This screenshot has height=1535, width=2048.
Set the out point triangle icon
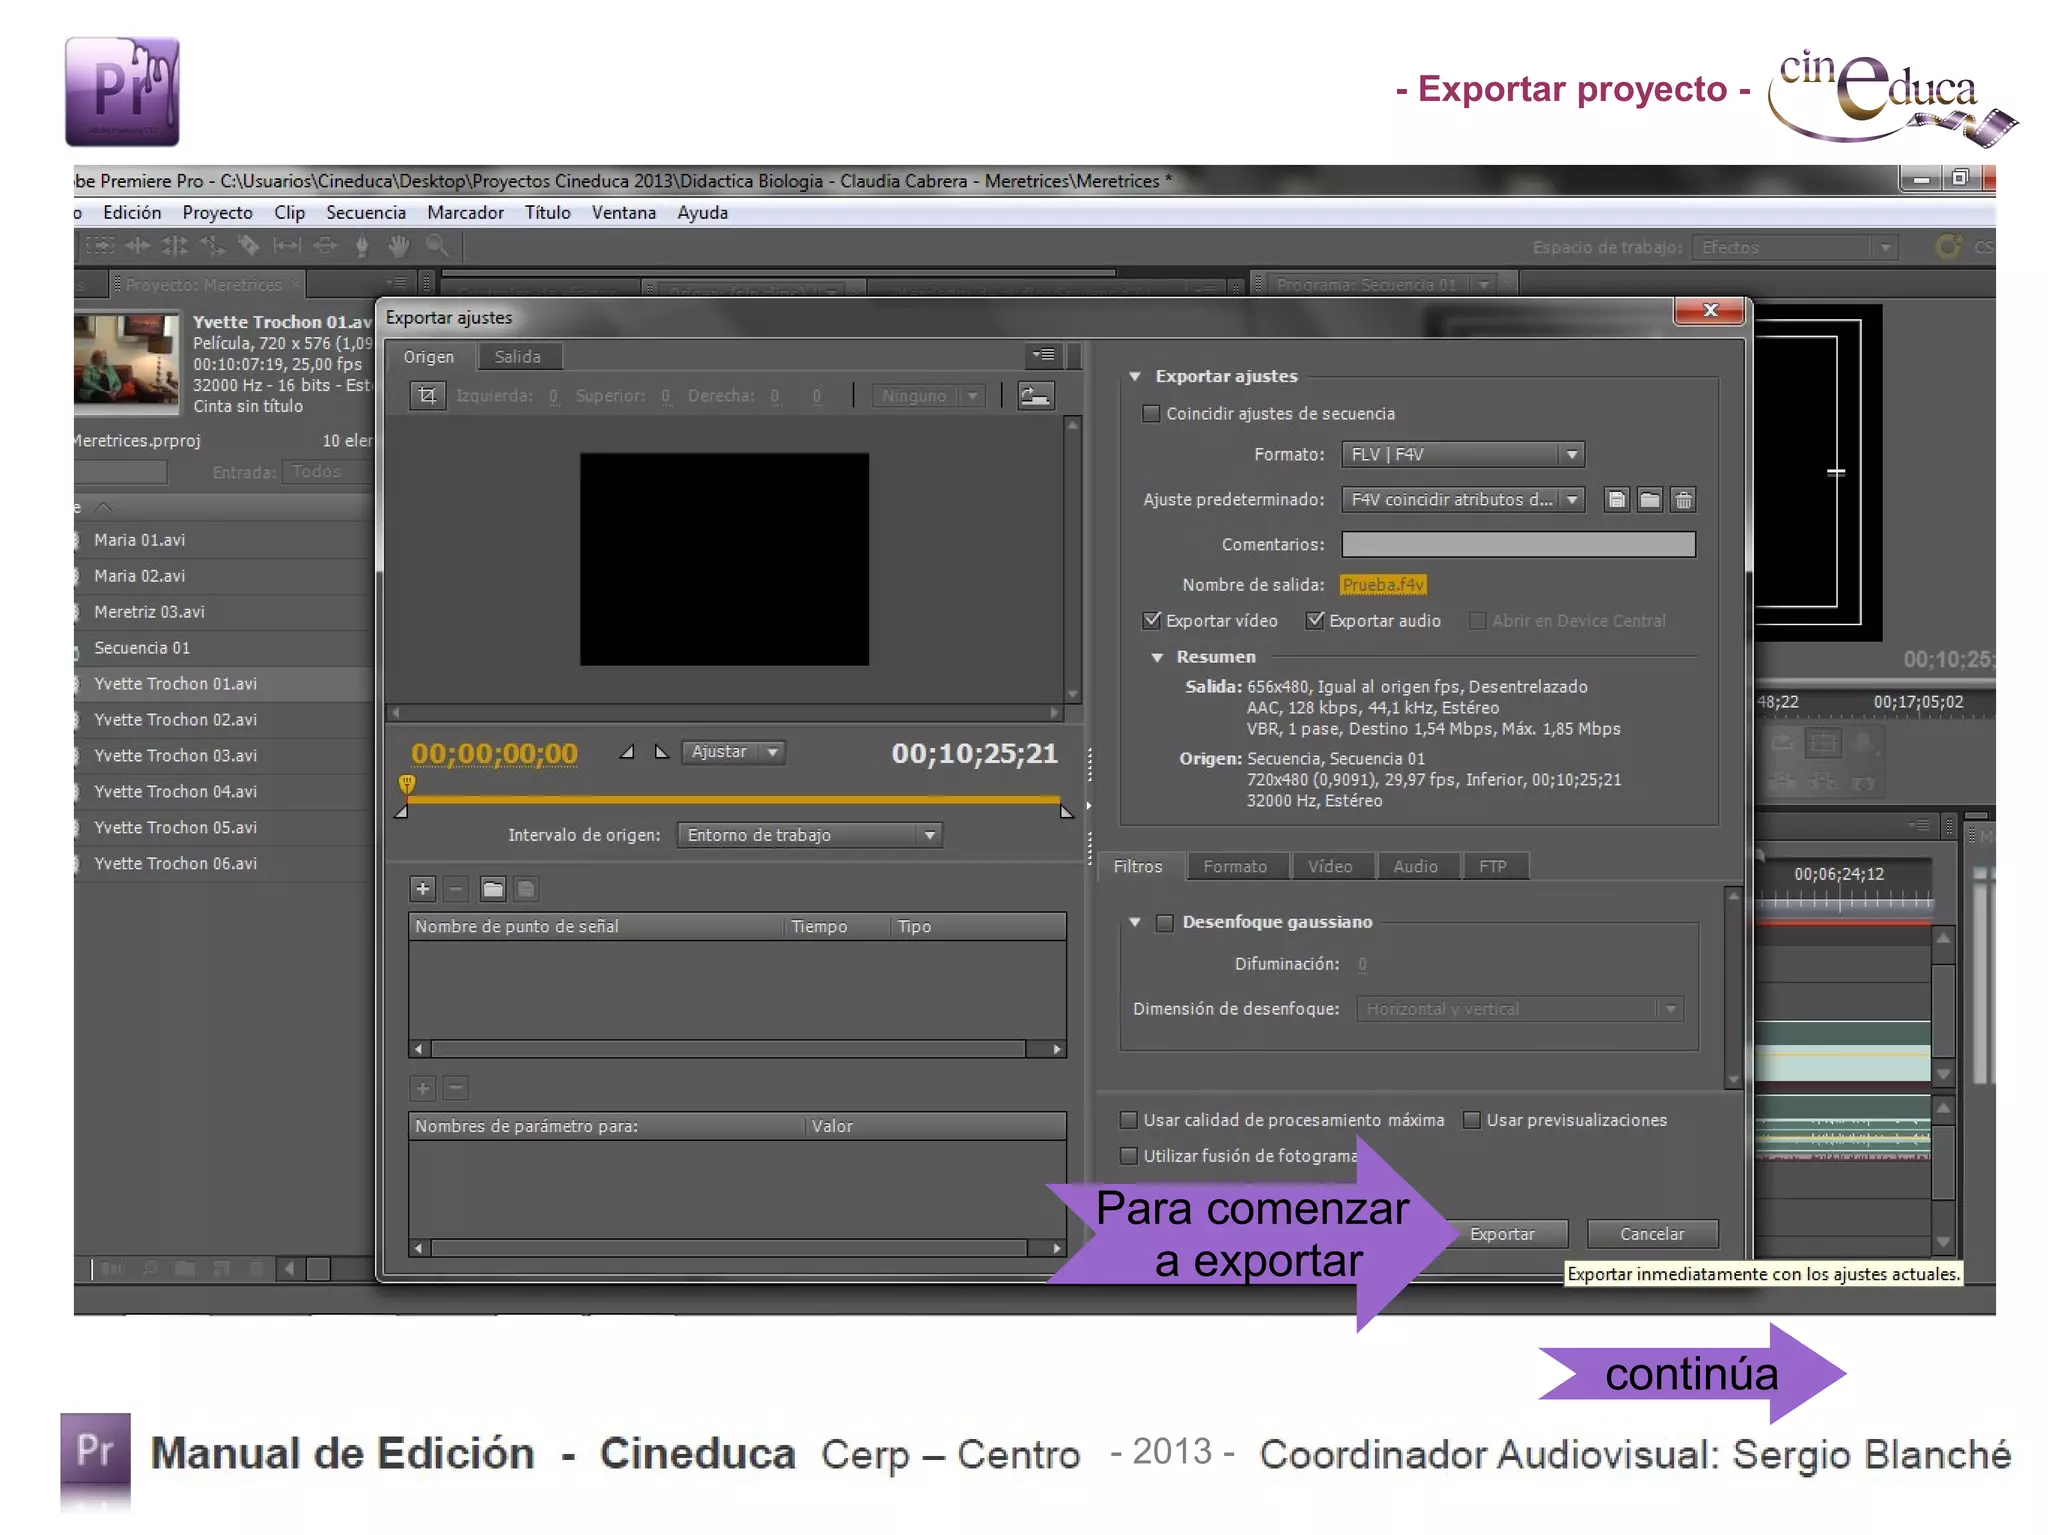(x=662, y=752)
